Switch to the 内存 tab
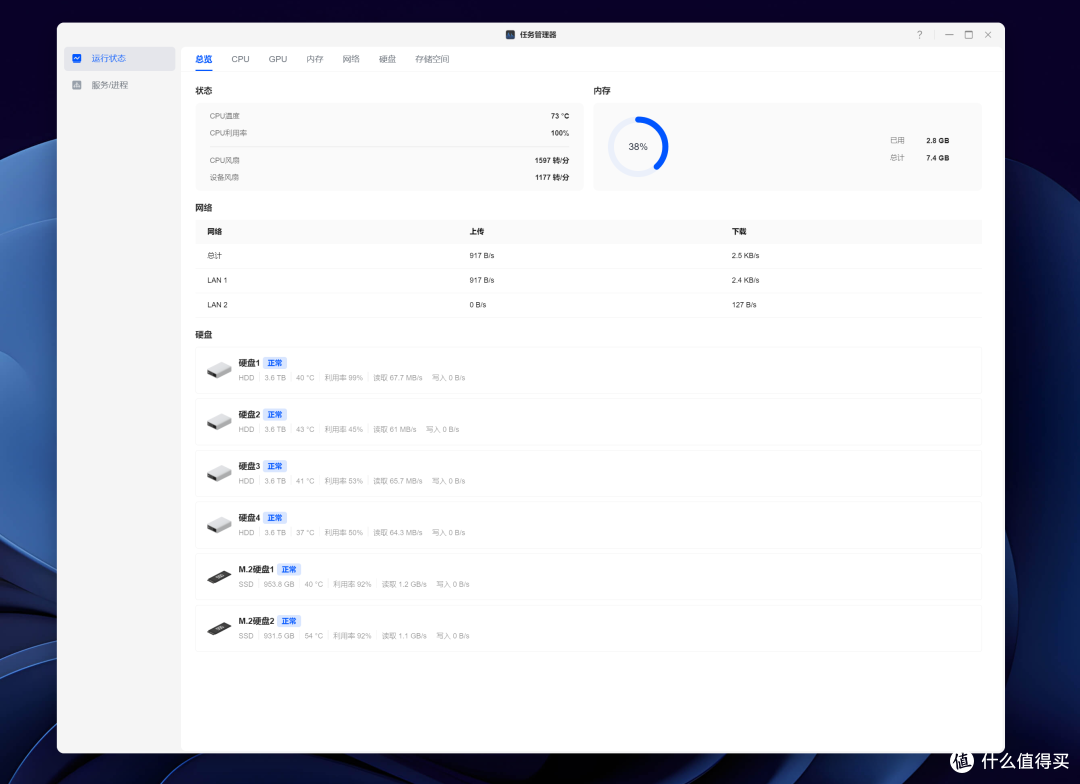This screenshot has width=1080, height=784. click(315, 59)
